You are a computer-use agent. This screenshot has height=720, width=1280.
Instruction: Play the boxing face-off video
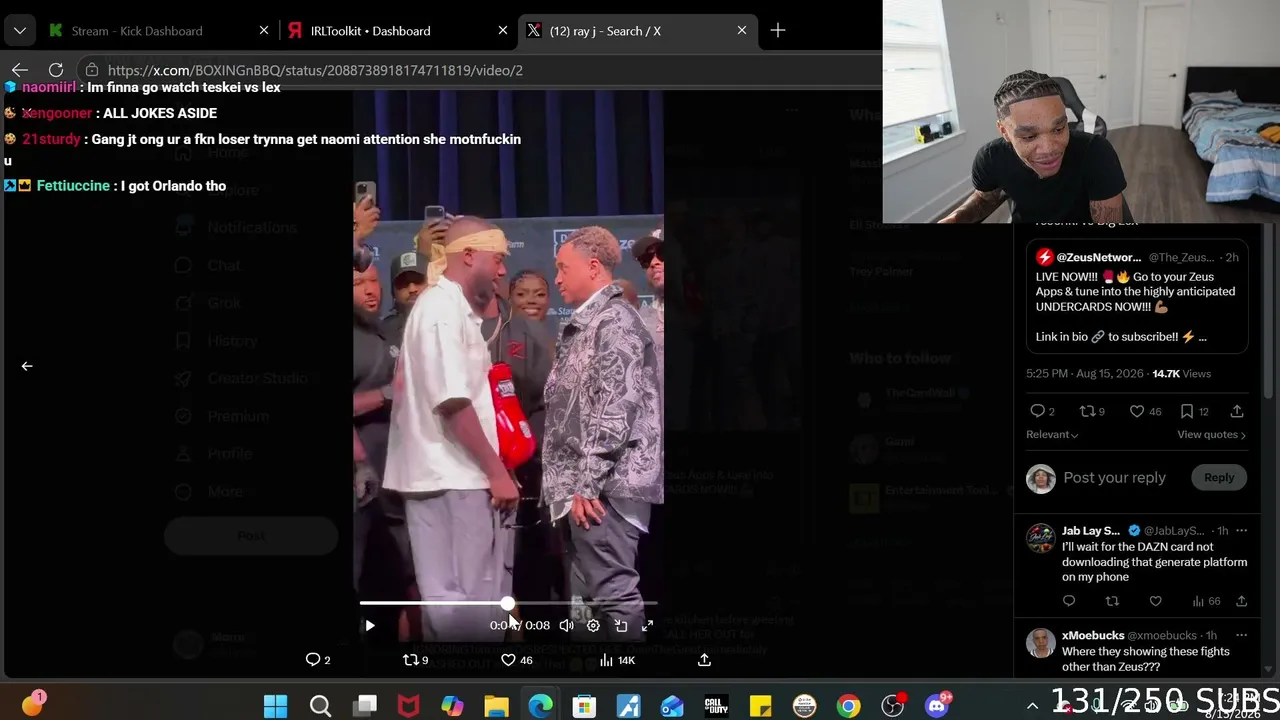[x=370, y=626]
